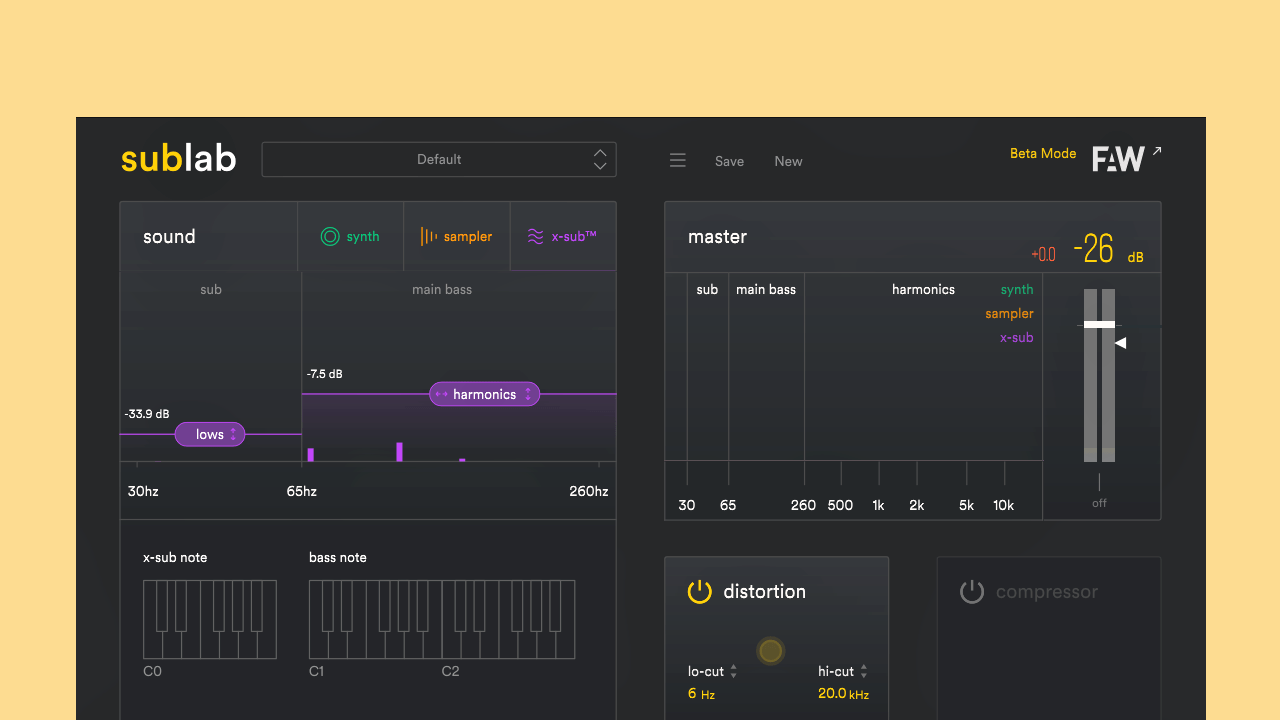Click the hi-cut 20.0 kHz value

click(x=843, y=694)
